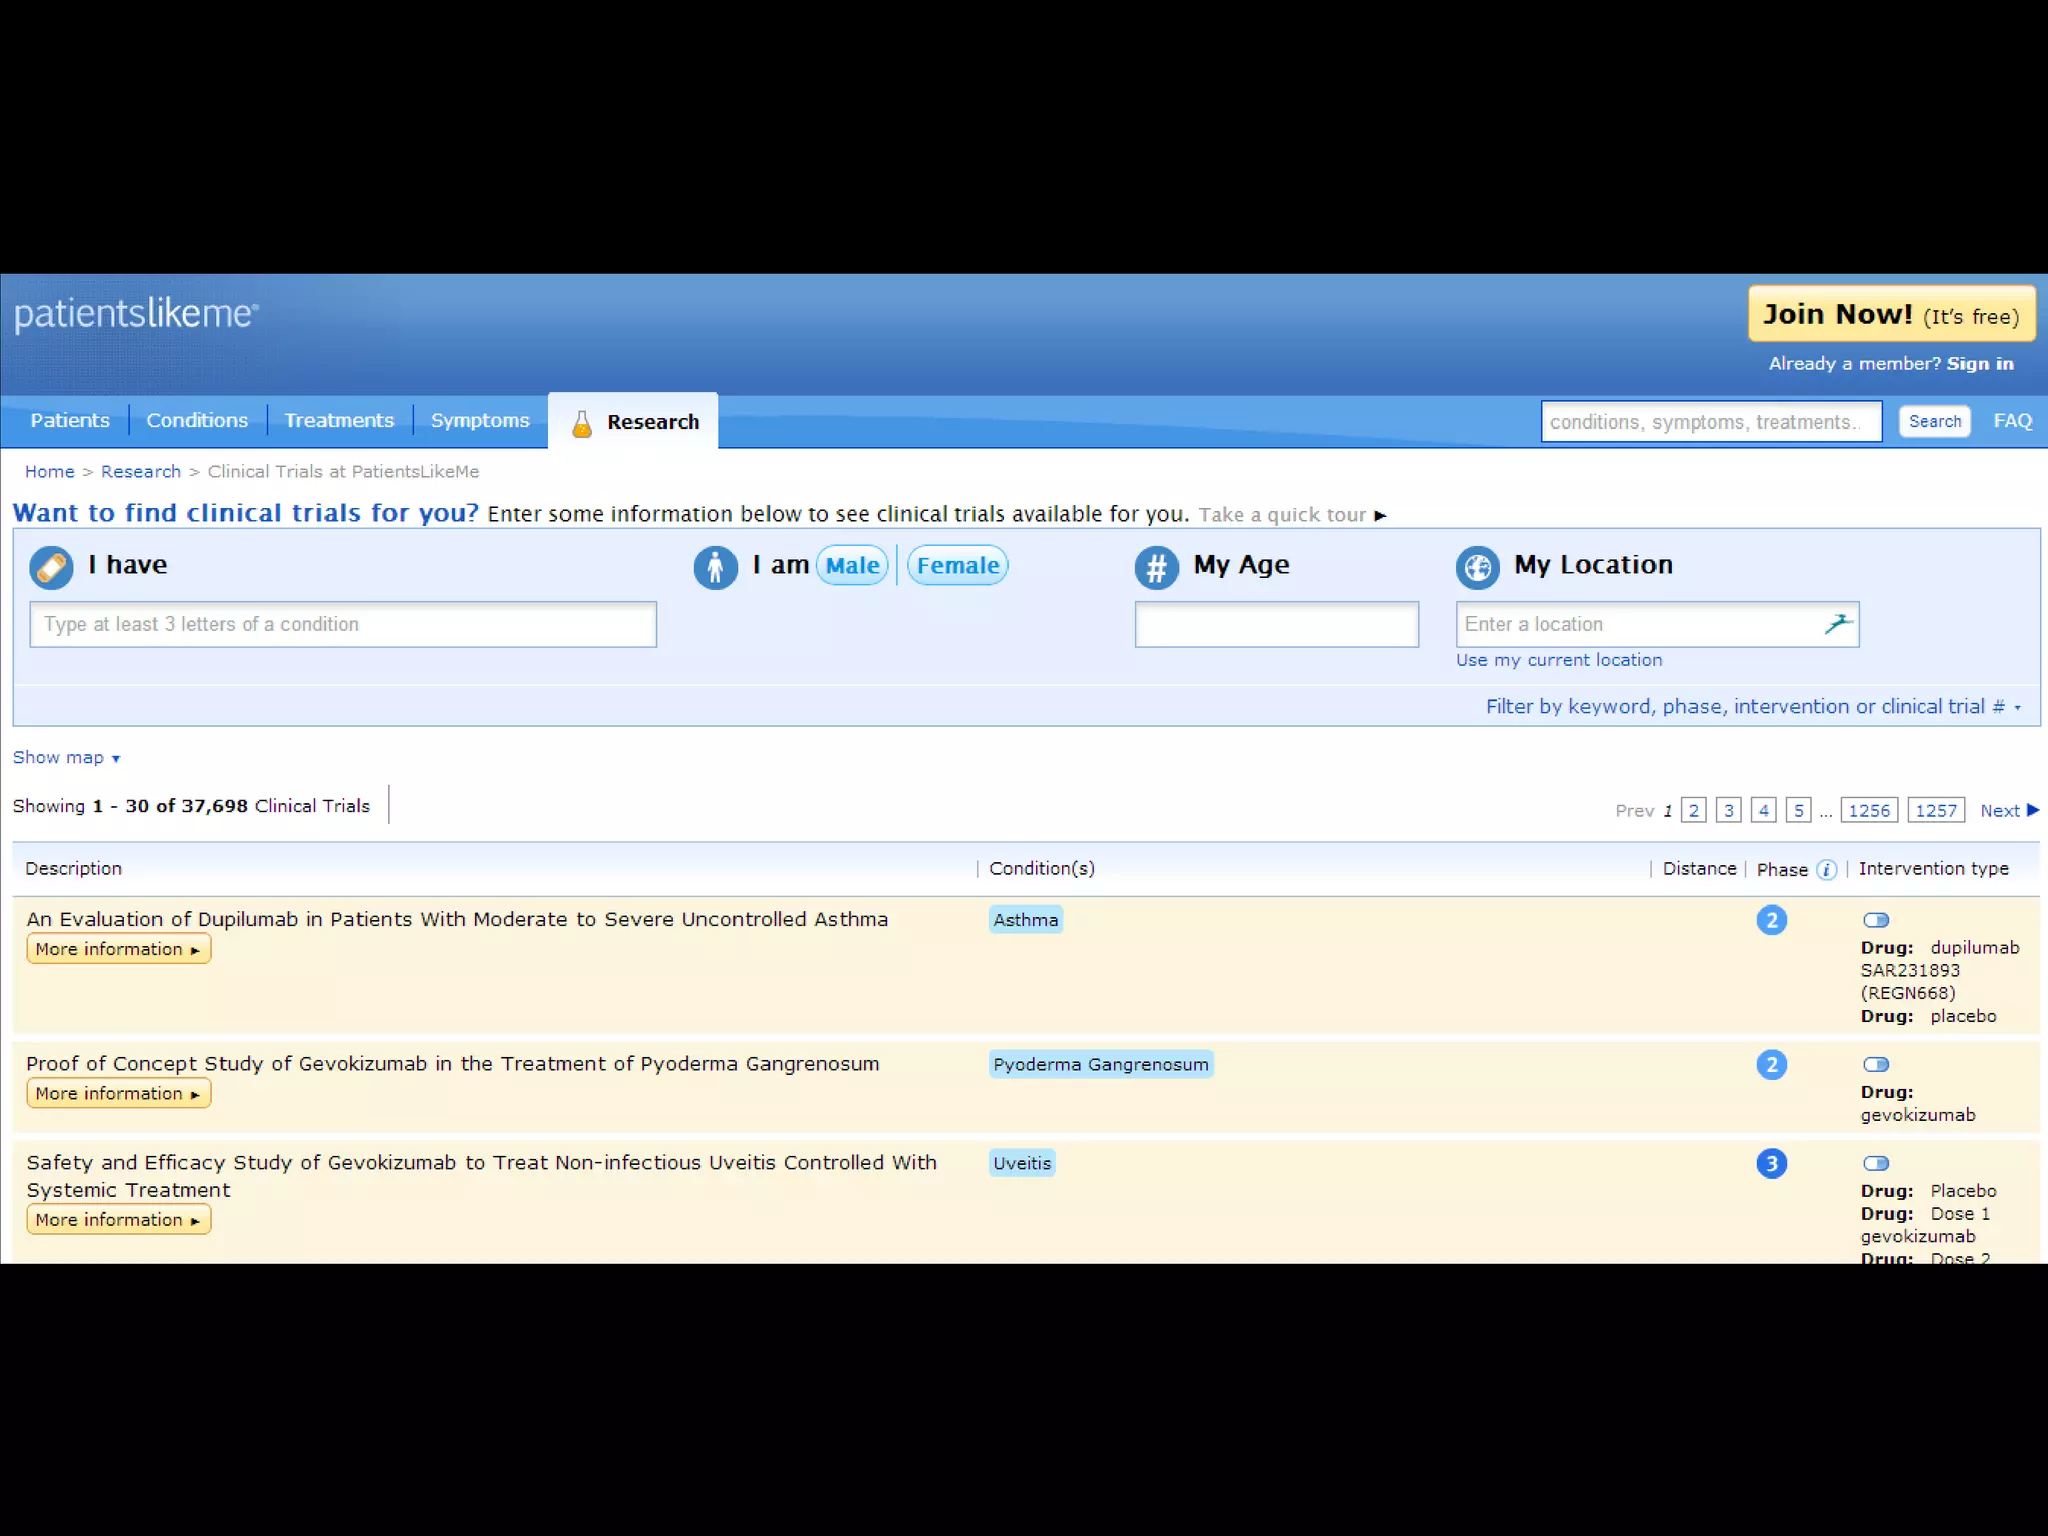The height and width of the screenshot is (1536, 2048).
Task: Click the pill icon in the Asthma trial row
Action: pos(1875,920)
